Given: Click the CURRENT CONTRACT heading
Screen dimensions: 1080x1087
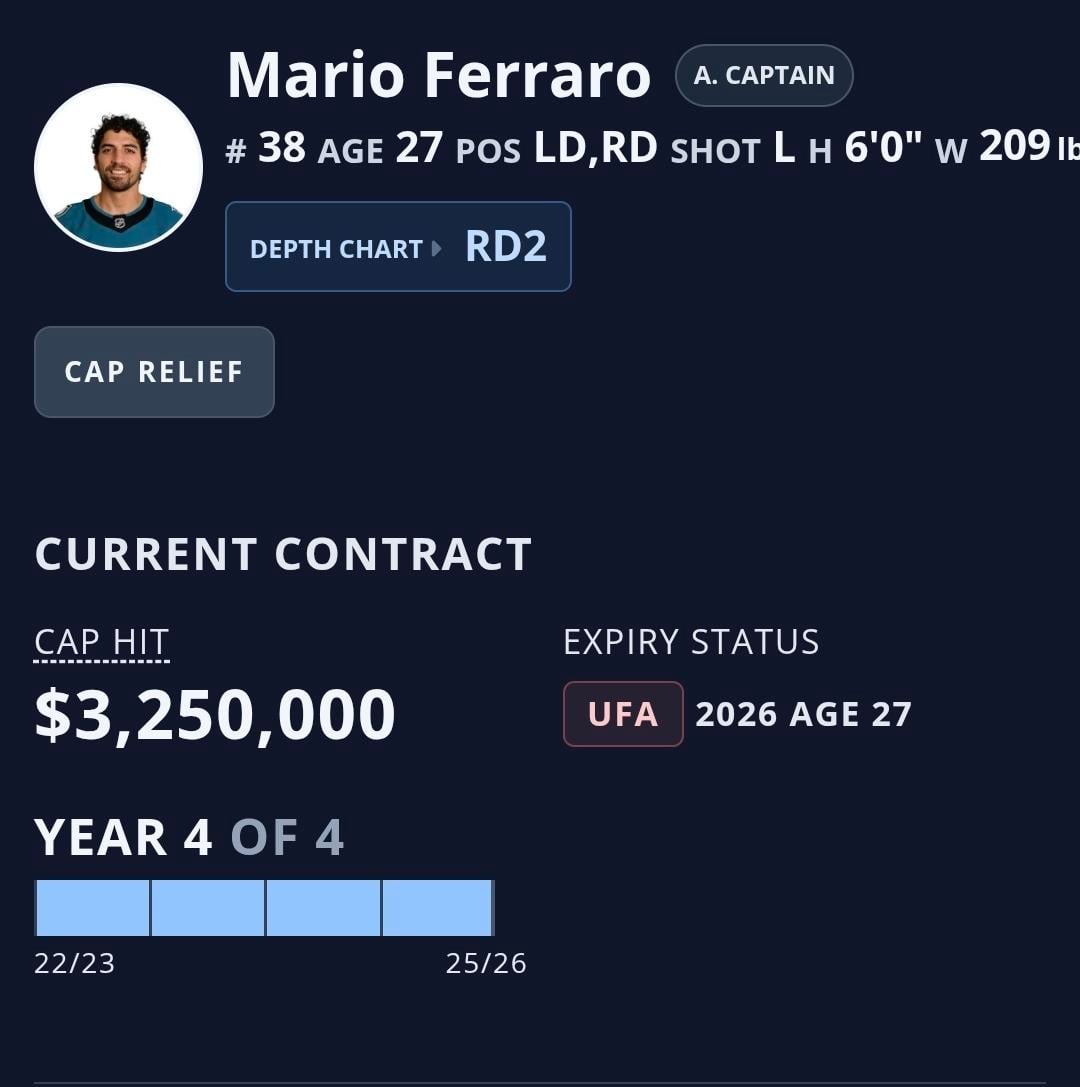Looking at the screenshot, I should coord(283,555).
